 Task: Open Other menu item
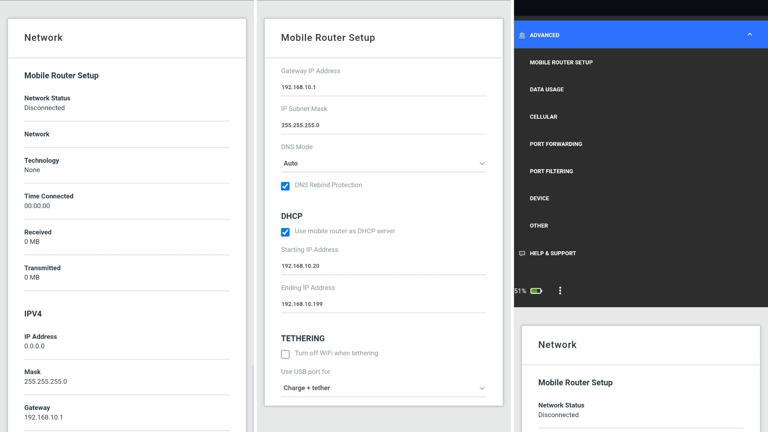[539, 226]
